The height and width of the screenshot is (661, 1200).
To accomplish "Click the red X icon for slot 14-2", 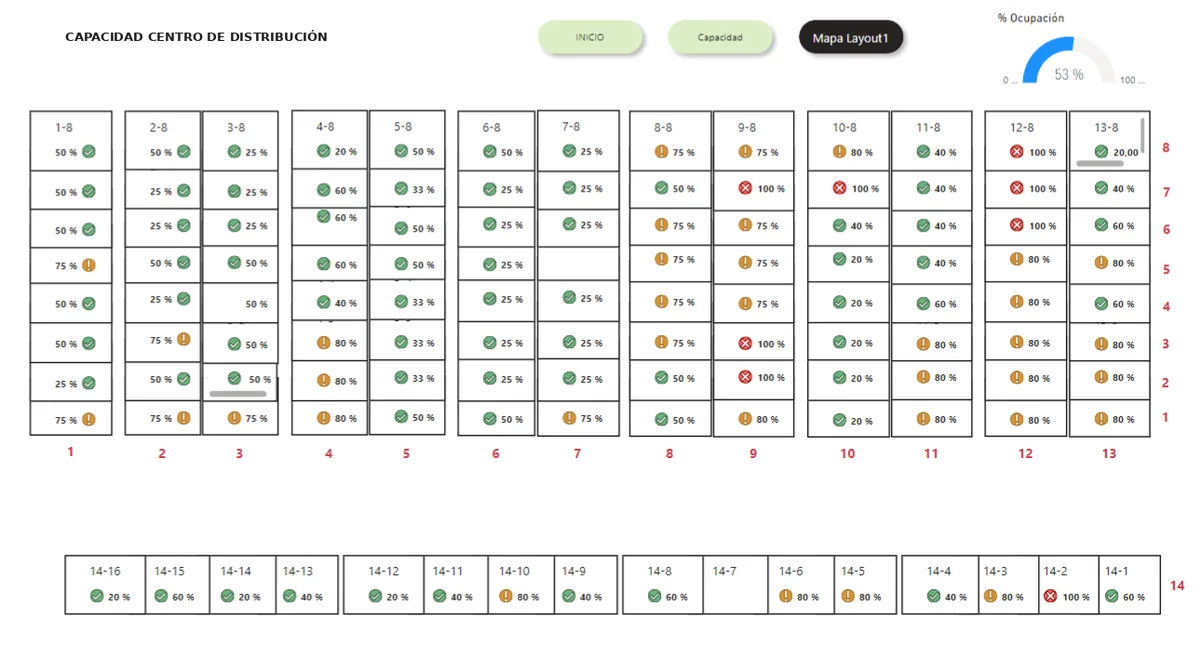I will click(x=1050, y=596).
